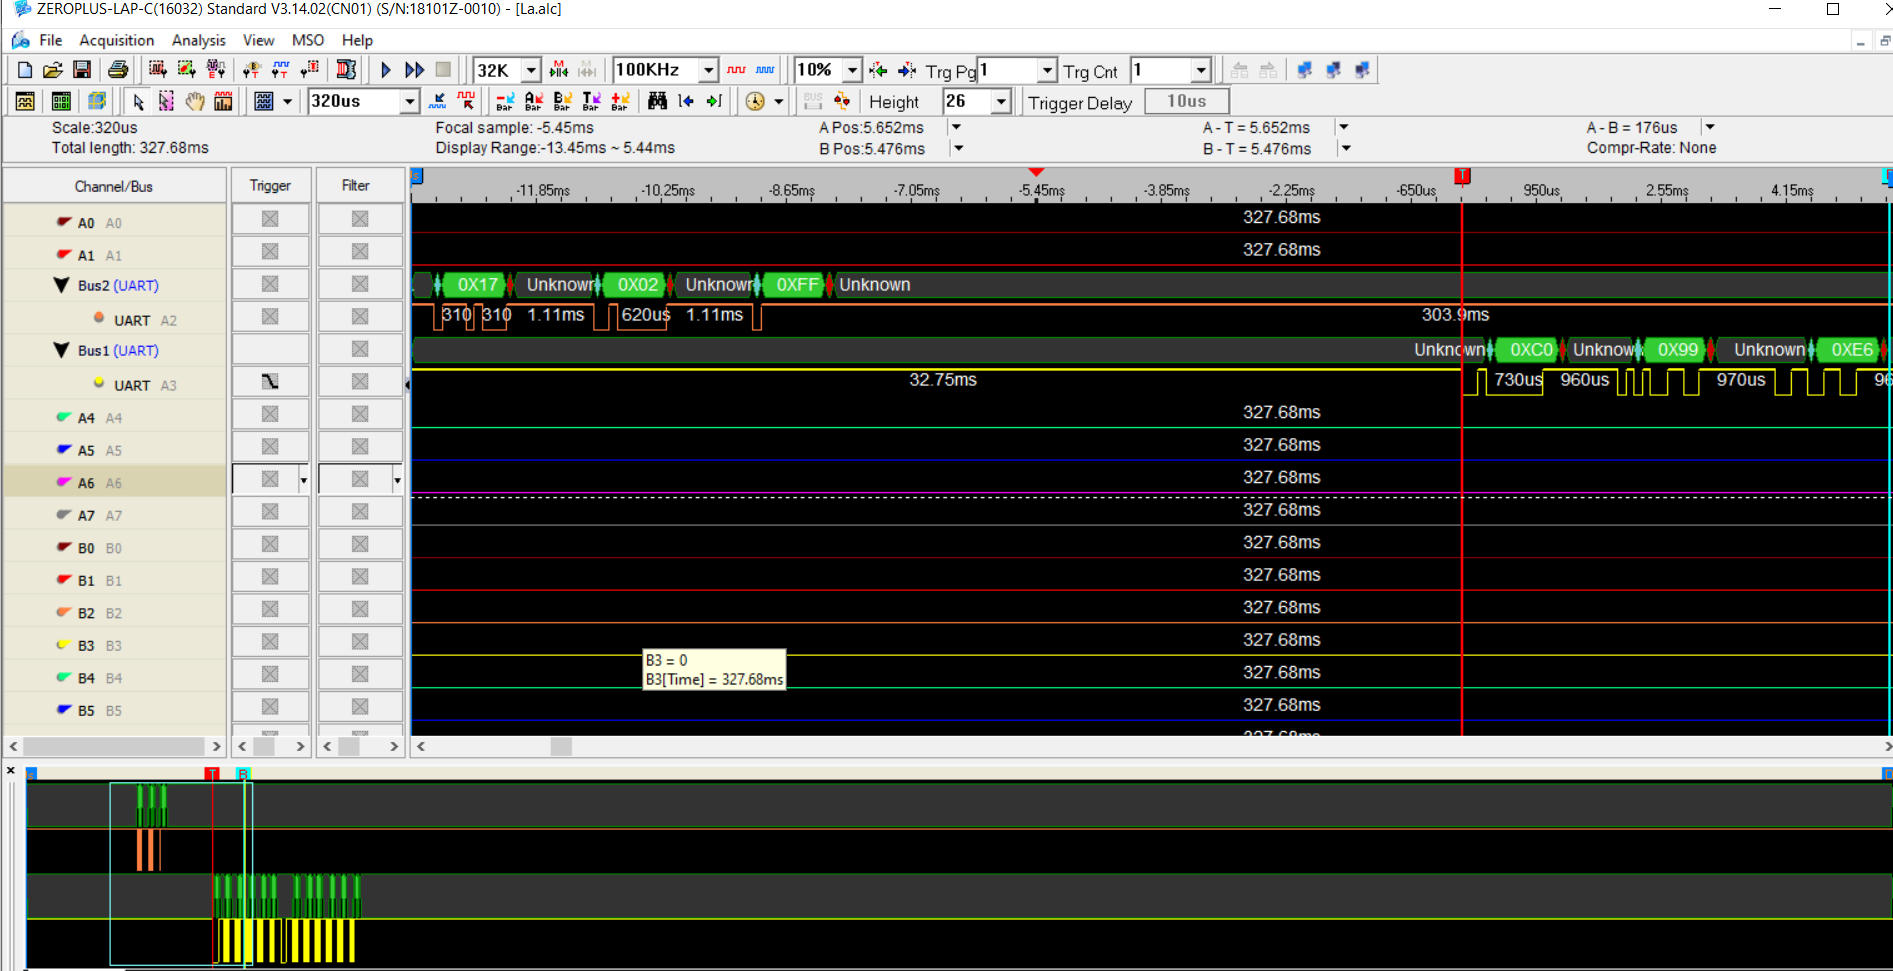Open the Height 26 dropdown
Viewport: 1893px width, 971px height.
[1001, 102]
